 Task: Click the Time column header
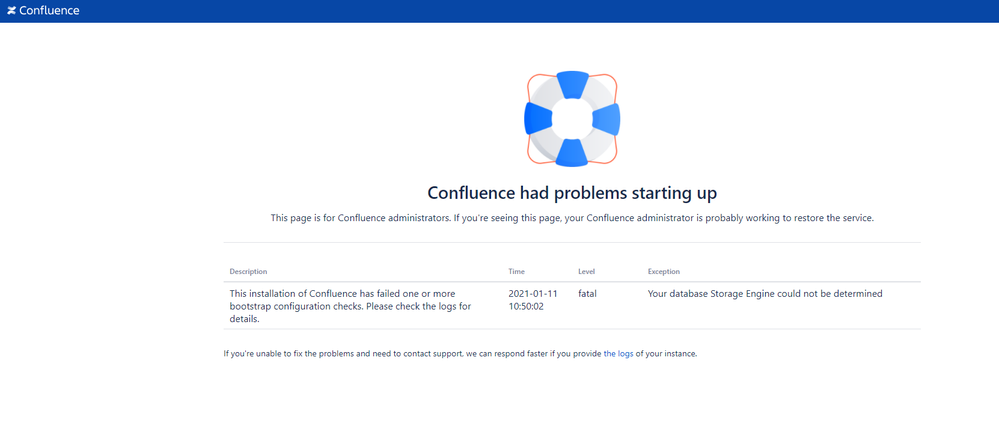[517, 271]
